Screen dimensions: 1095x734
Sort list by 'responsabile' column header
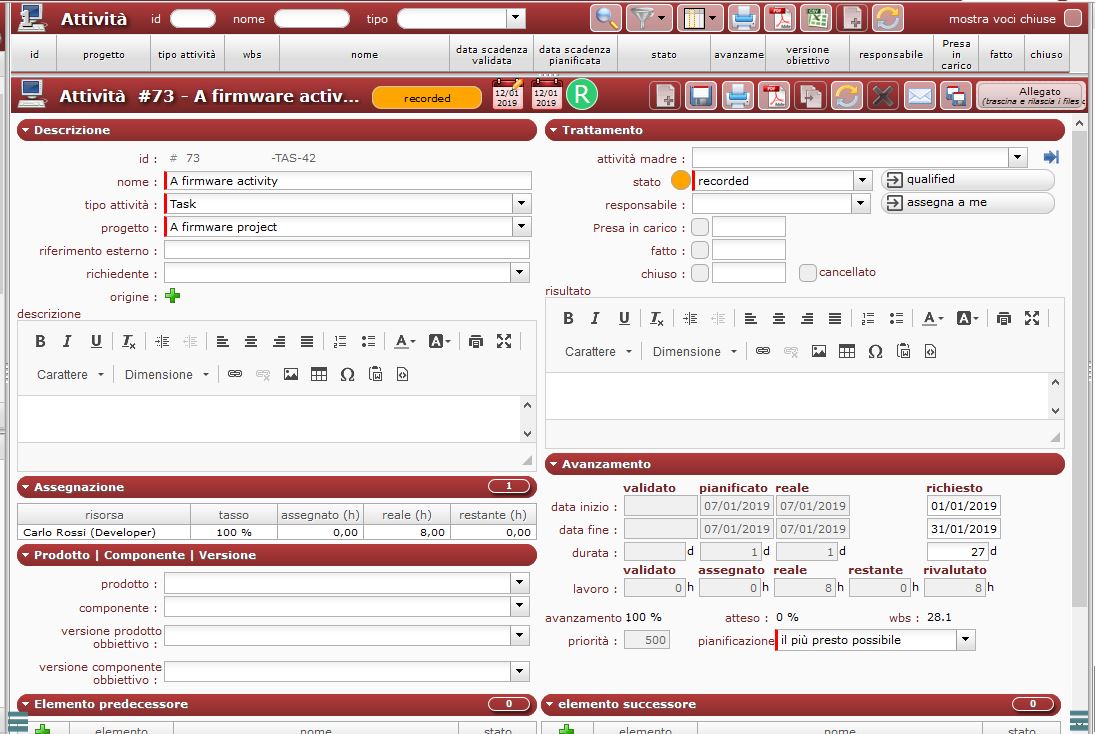click(x=890, y=55)
